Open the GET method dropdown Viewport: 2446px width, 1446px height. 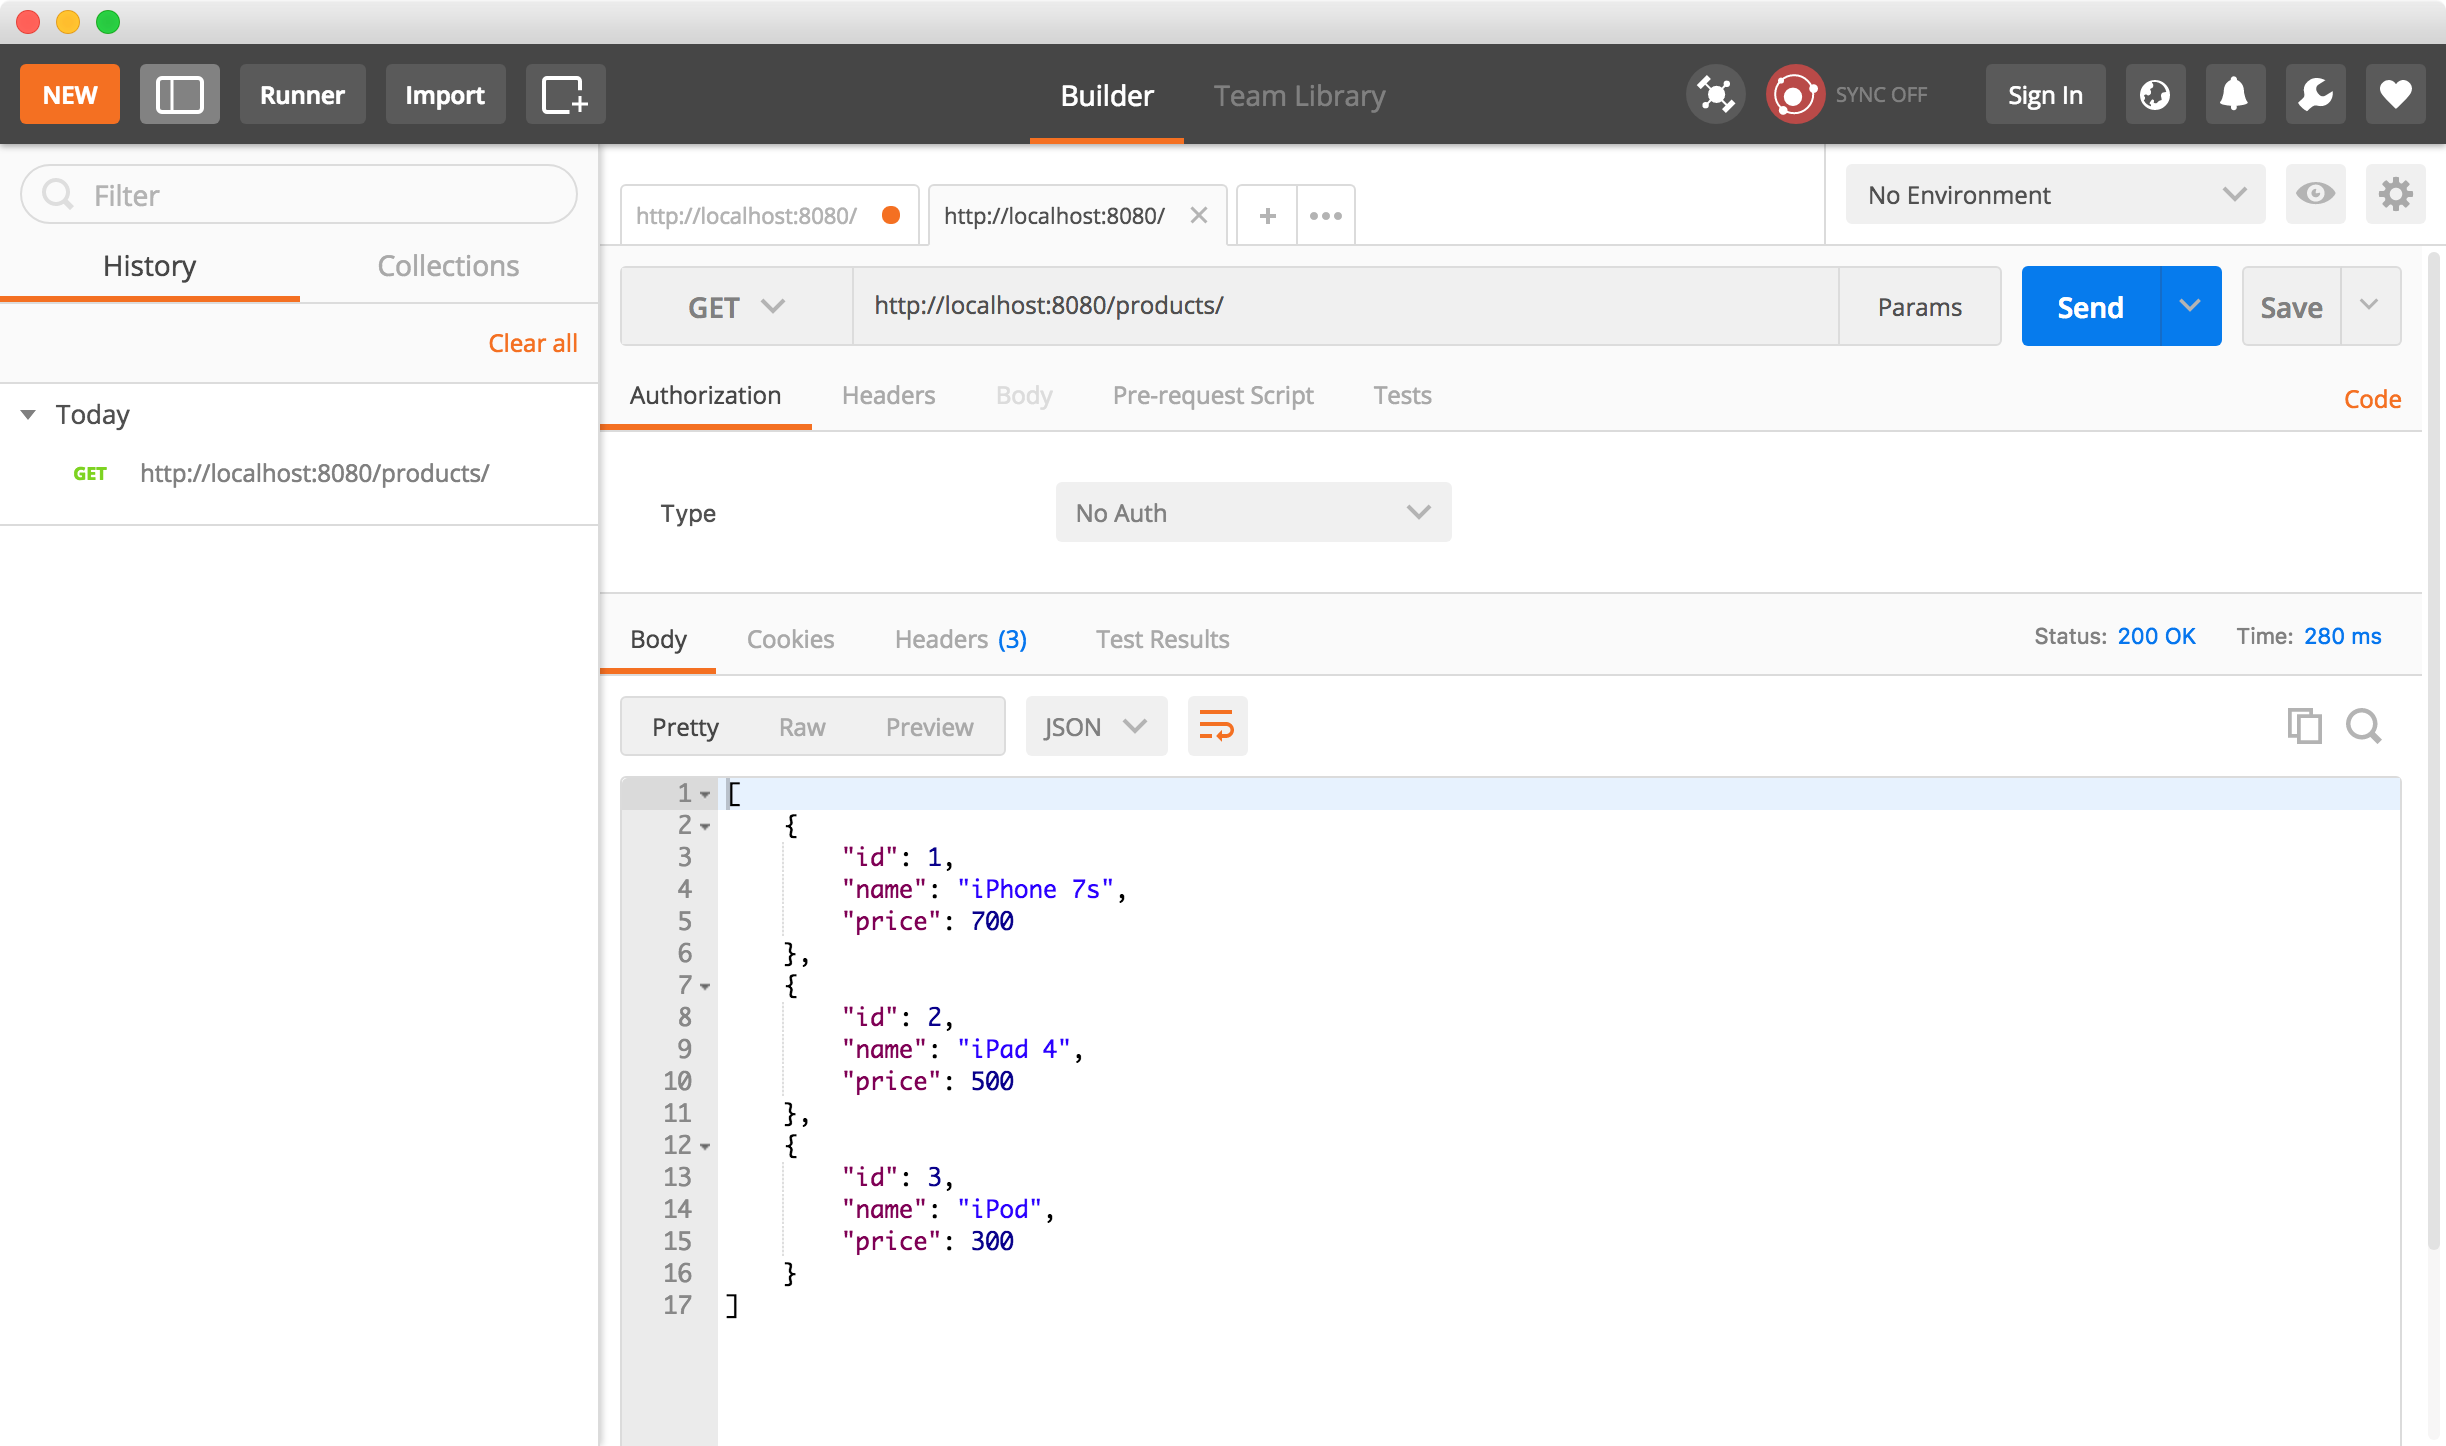coord(736,306)
